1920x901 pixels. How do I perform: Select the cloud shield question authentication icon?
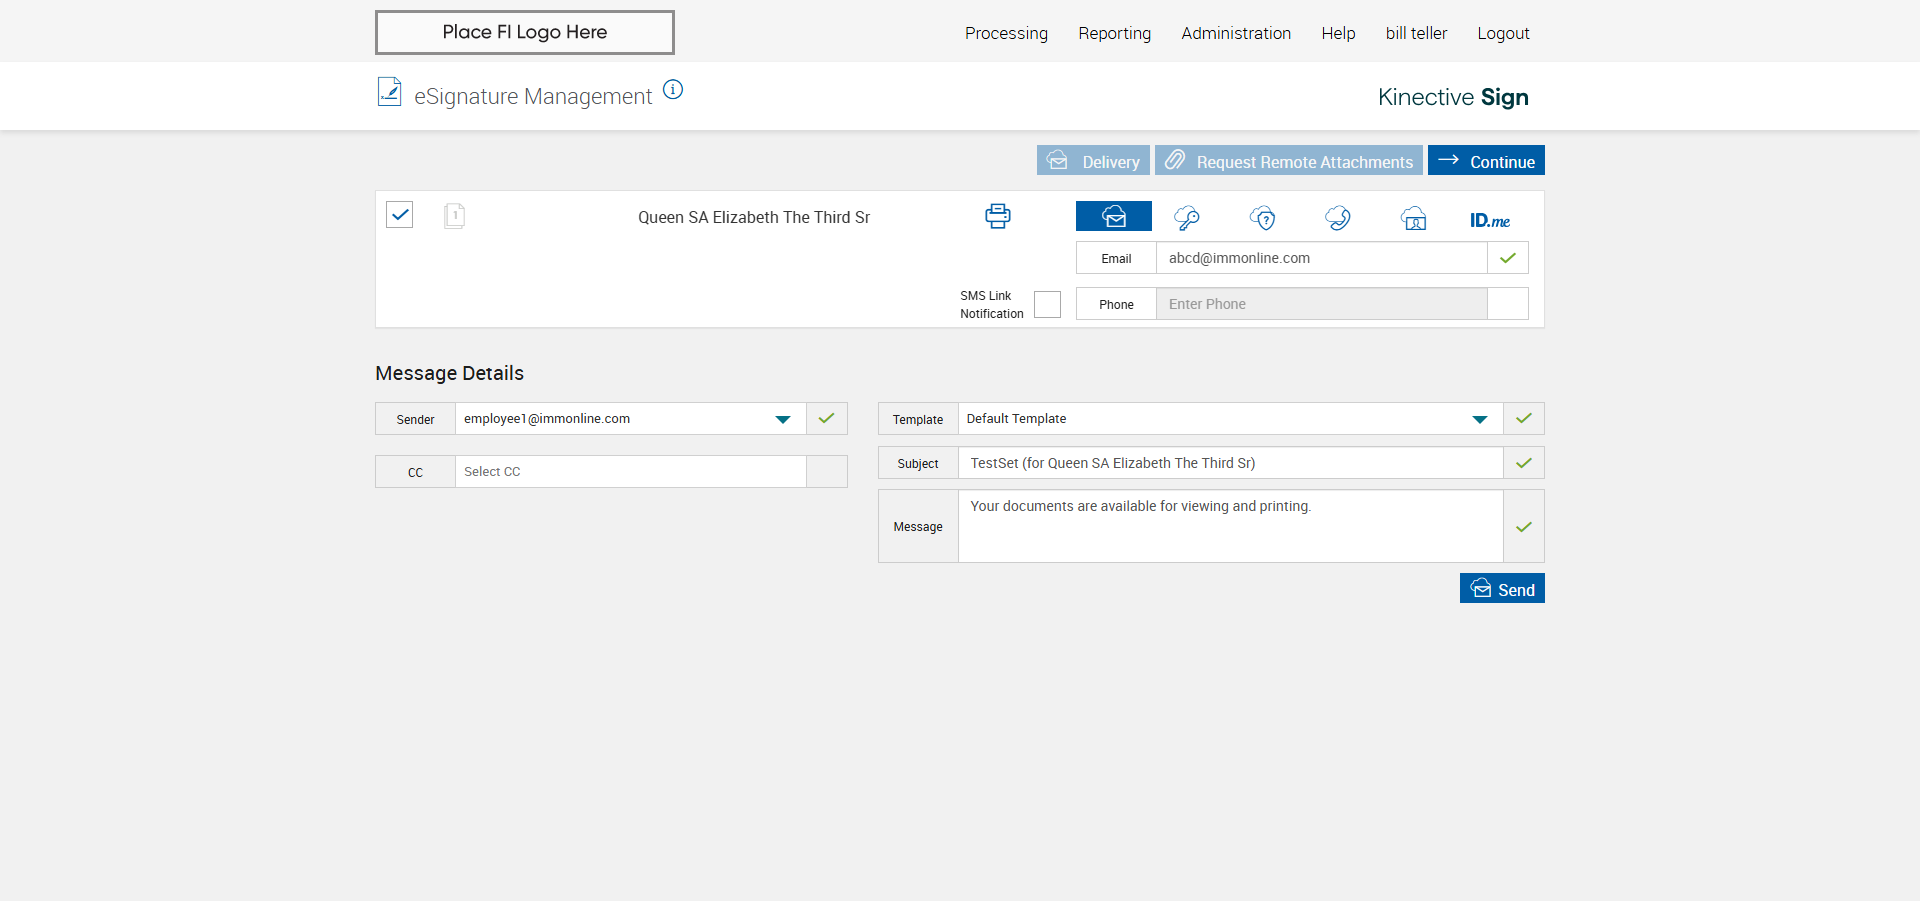coord(1263,218)
